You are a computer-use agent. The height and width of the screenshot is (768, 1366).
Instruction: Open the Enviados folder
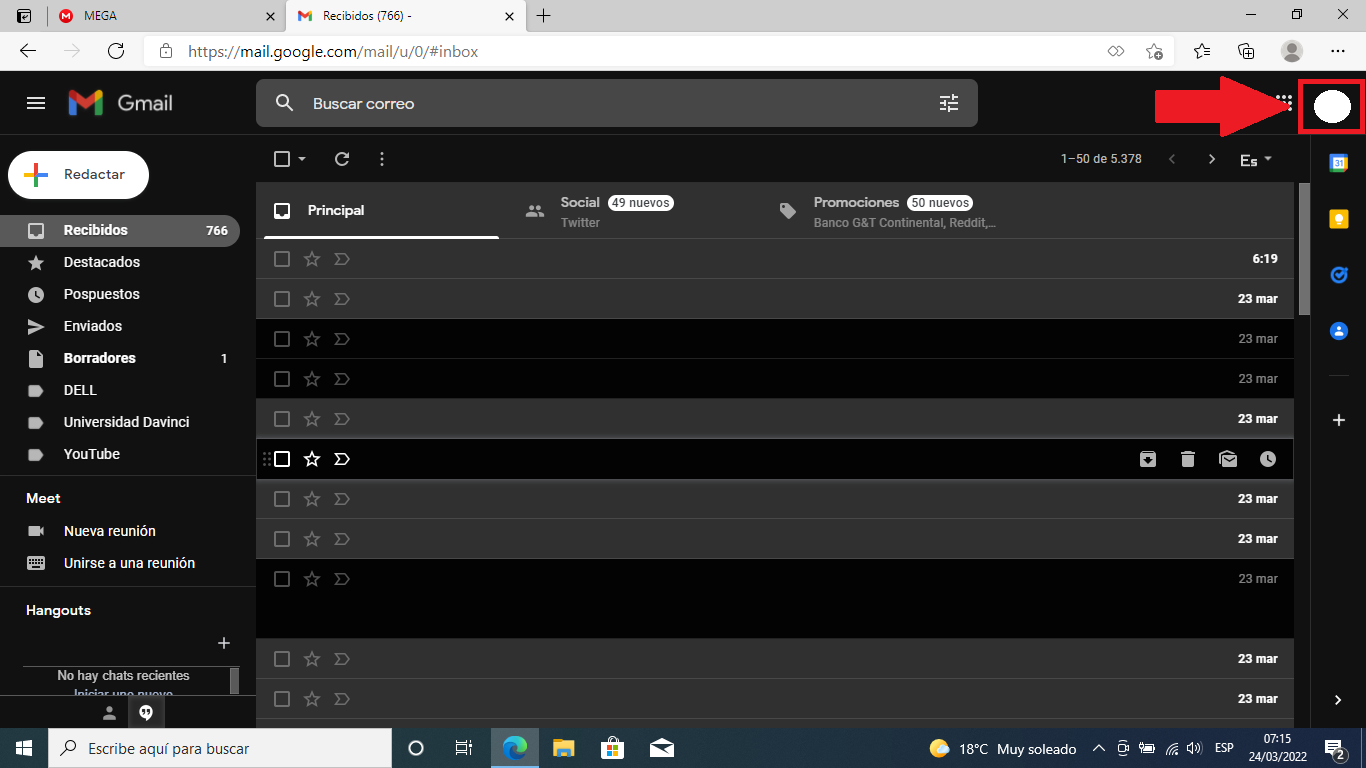pyautogui.click(x=93, y=326)
